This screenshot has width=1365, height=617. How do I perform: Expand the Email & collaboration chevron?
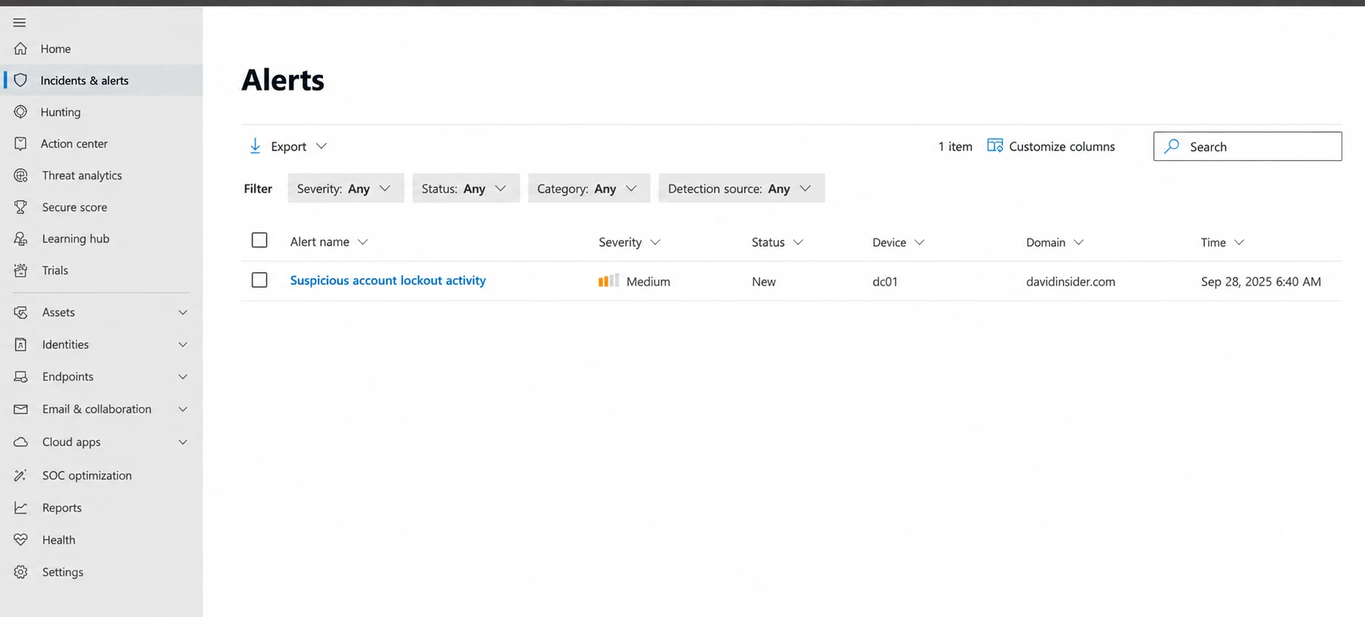click(183, 409)
